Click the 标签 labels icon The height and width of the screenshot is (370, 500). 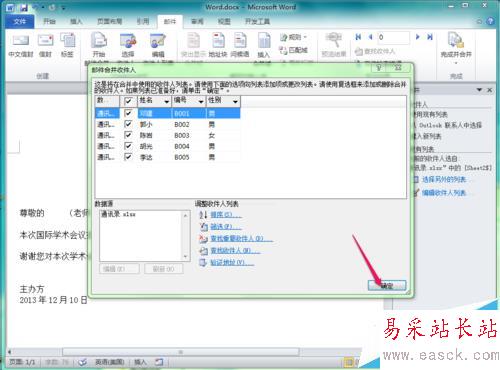tap(68, 41)
